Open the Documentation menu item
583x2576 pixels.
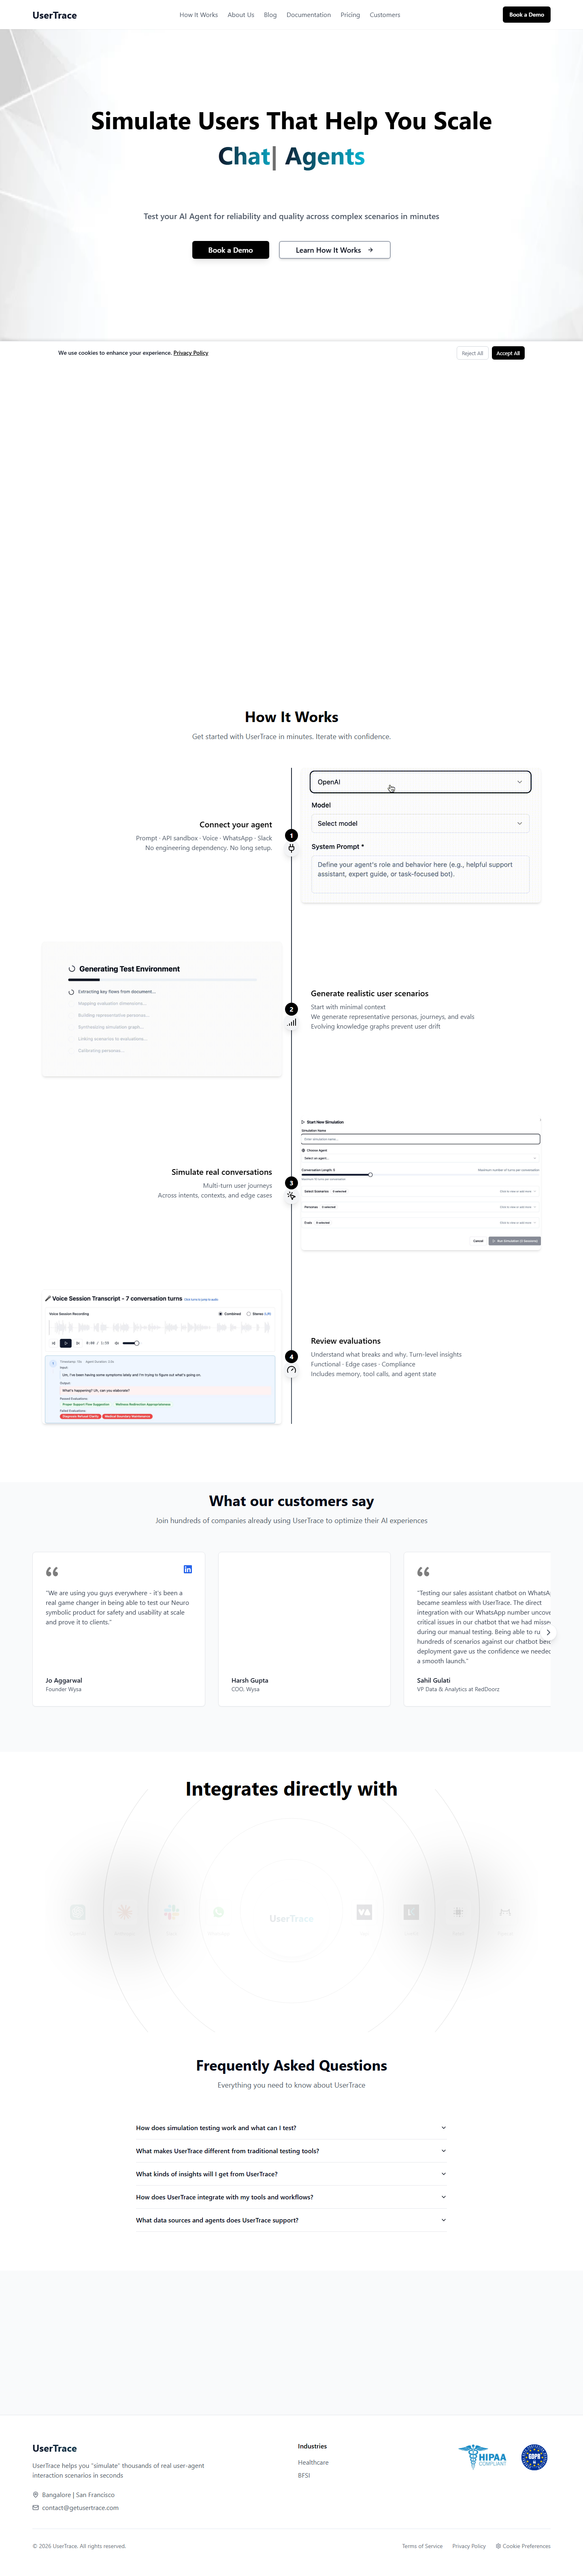(x=308, y=15)
